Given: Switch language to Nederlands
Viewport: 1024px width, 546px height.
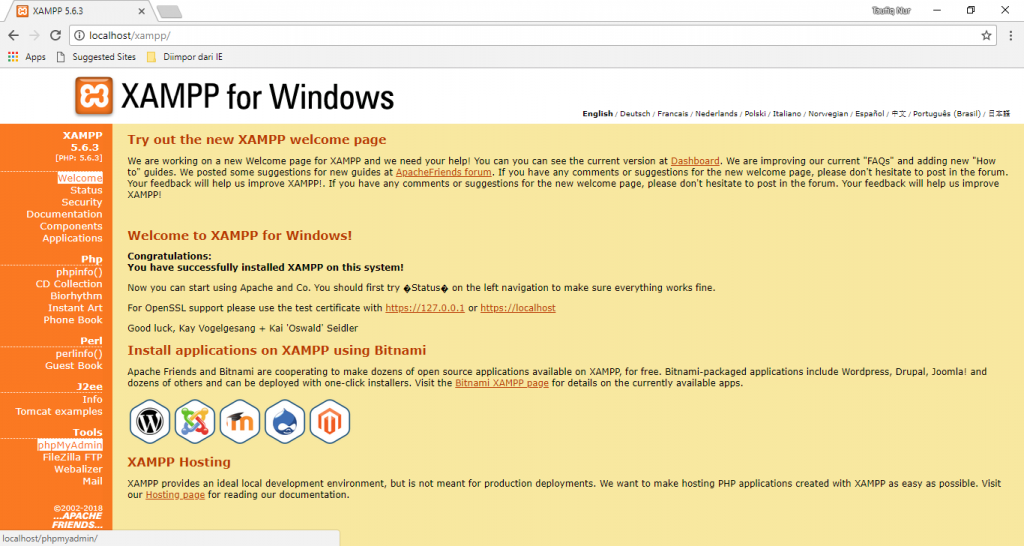Looking at the screenshot, I should click(716, 114).
